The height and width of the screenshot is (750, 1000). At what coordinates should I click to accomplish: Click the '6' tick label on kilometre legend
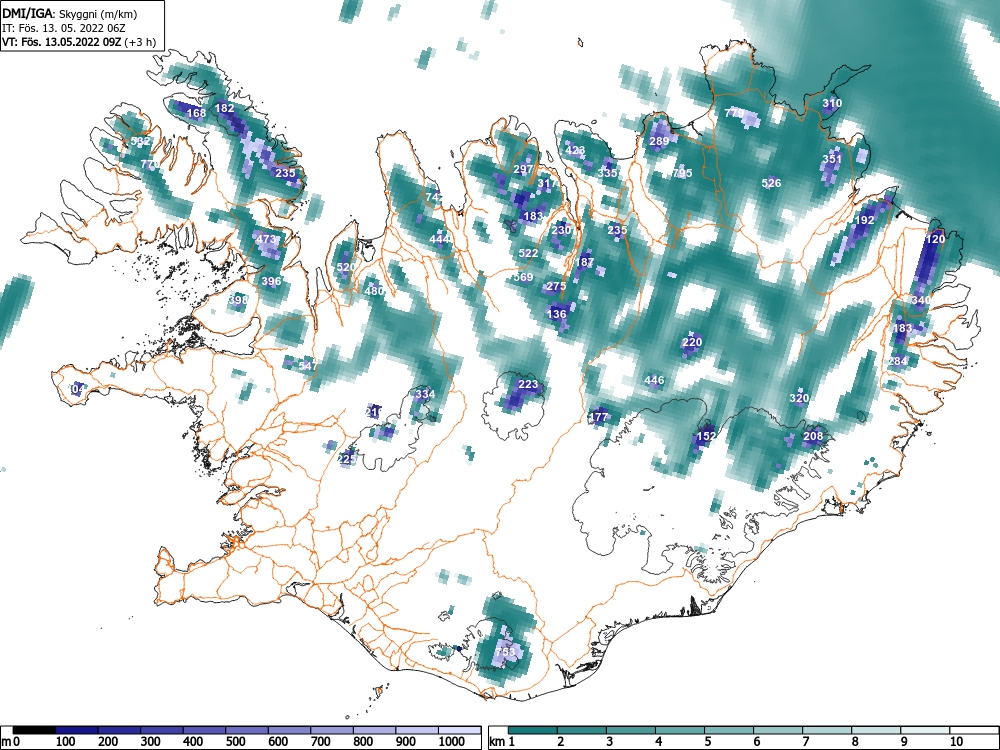point(756,742)
